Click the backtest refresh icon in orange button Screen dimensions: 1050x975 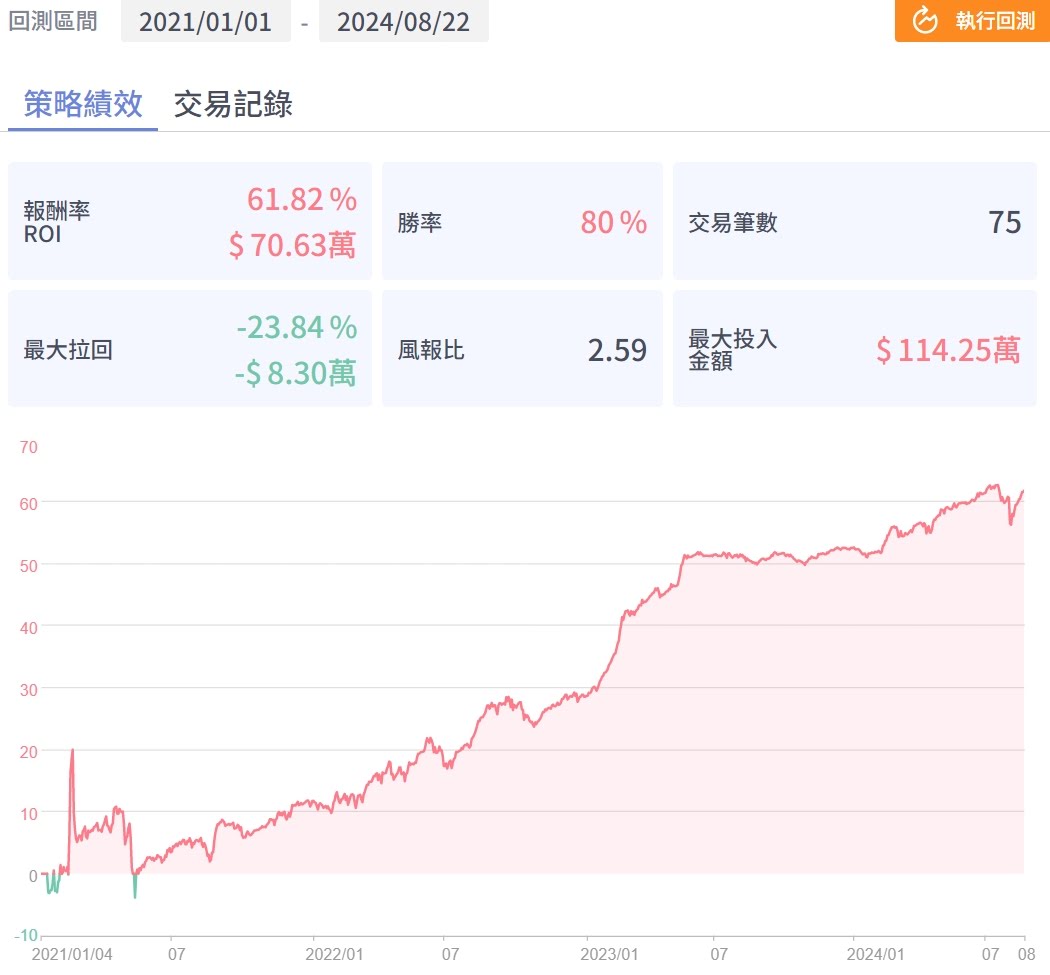click(x=926, y=21)
